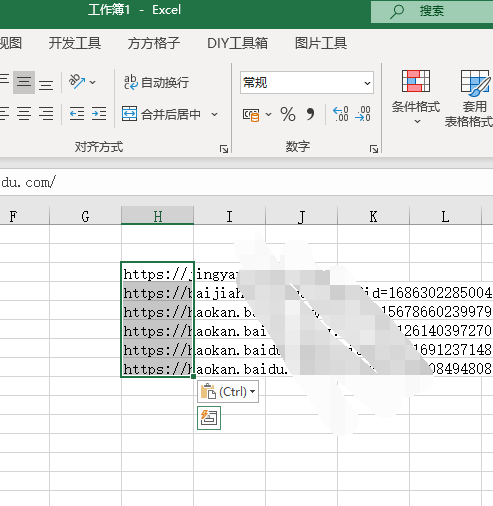Switch to 视图 tab
The height and width of the screenshot is (506, 493).
pyautogui.click(x=11, y=43)
